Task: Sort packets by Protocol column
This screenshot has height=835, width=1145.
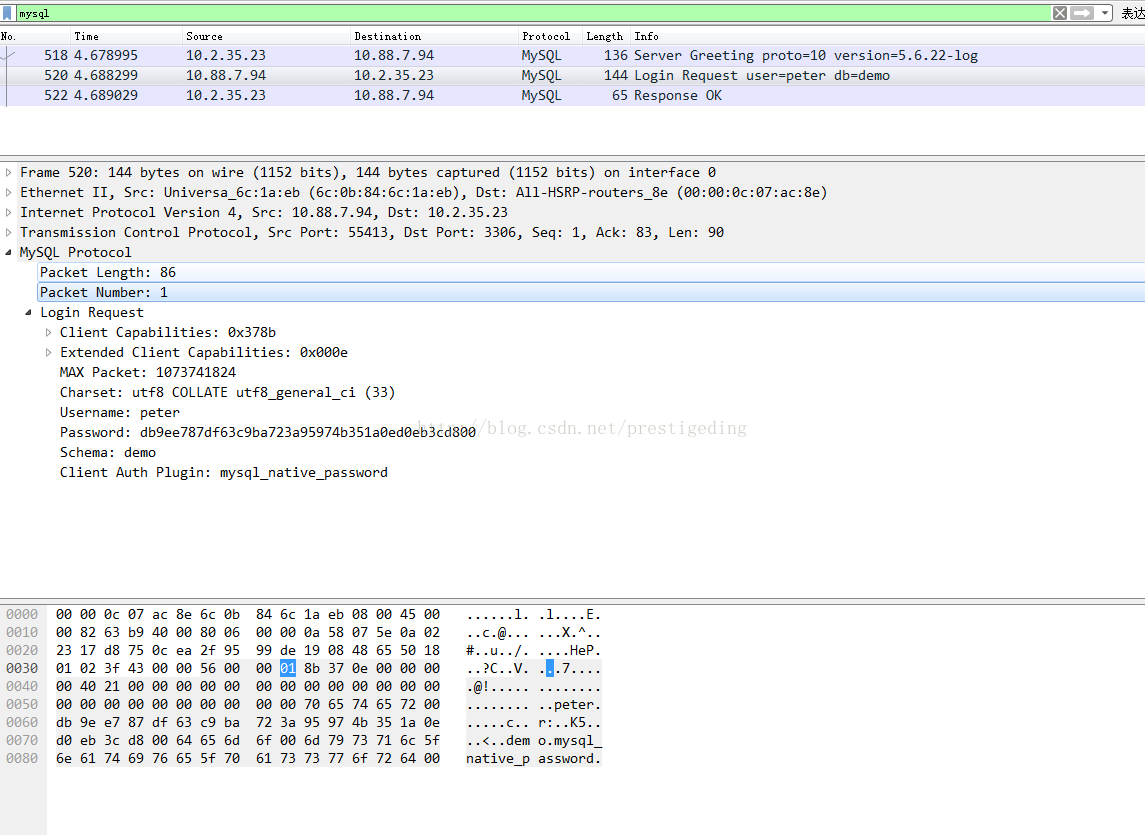Action: 551,36
